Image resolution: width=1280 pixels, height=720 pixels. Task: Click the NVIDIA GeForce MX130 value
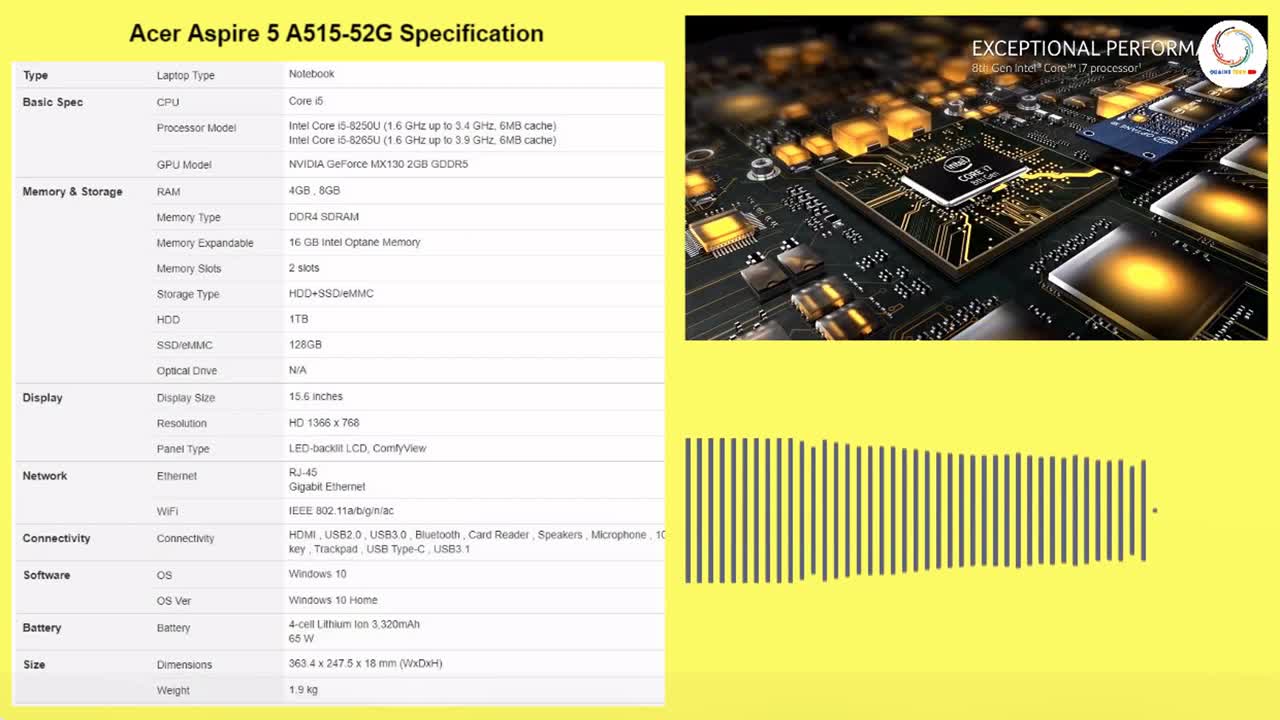(x=378, y=164)
